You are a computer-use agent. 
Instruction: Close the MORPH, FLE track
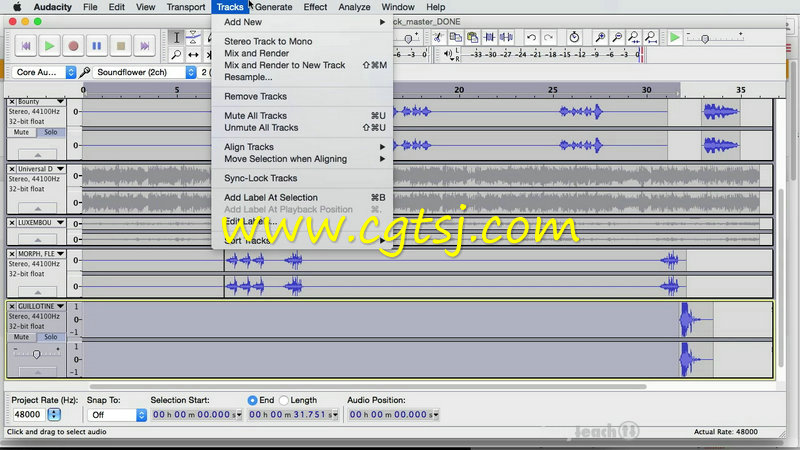[12, 254]
